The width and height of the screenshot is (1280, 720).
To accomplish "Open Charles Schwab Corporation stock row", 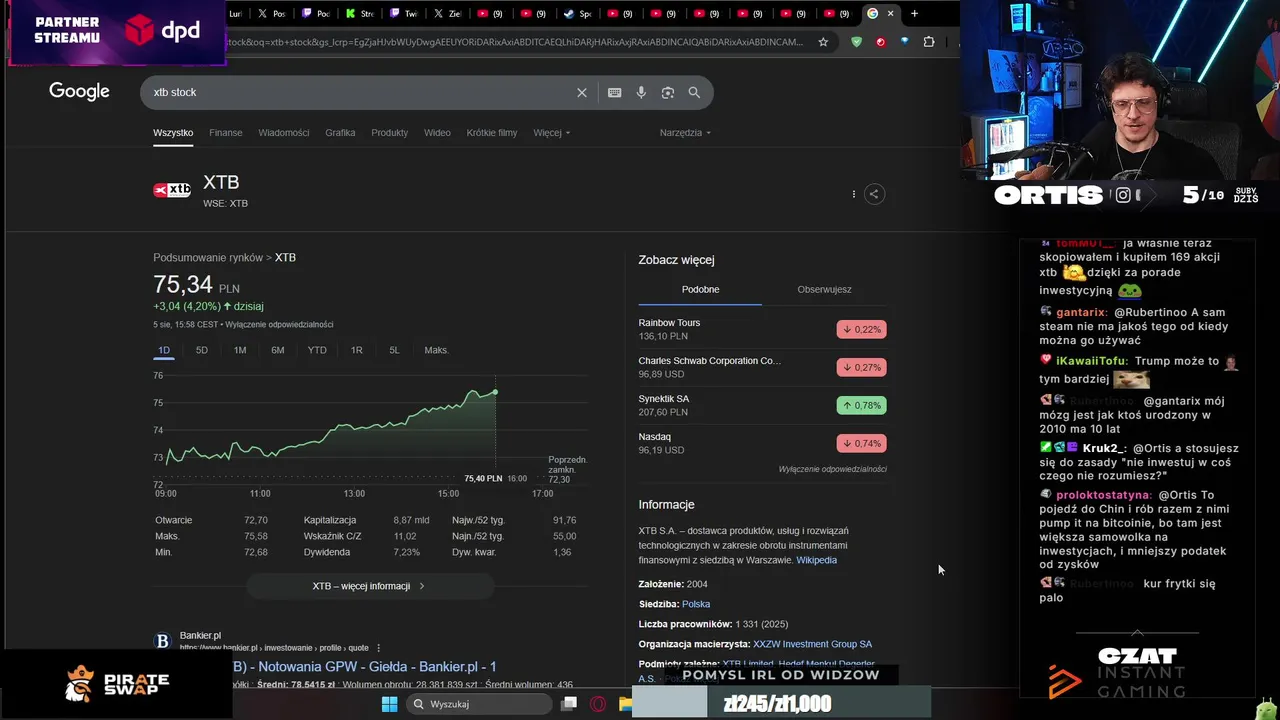I will pos(762,367).
